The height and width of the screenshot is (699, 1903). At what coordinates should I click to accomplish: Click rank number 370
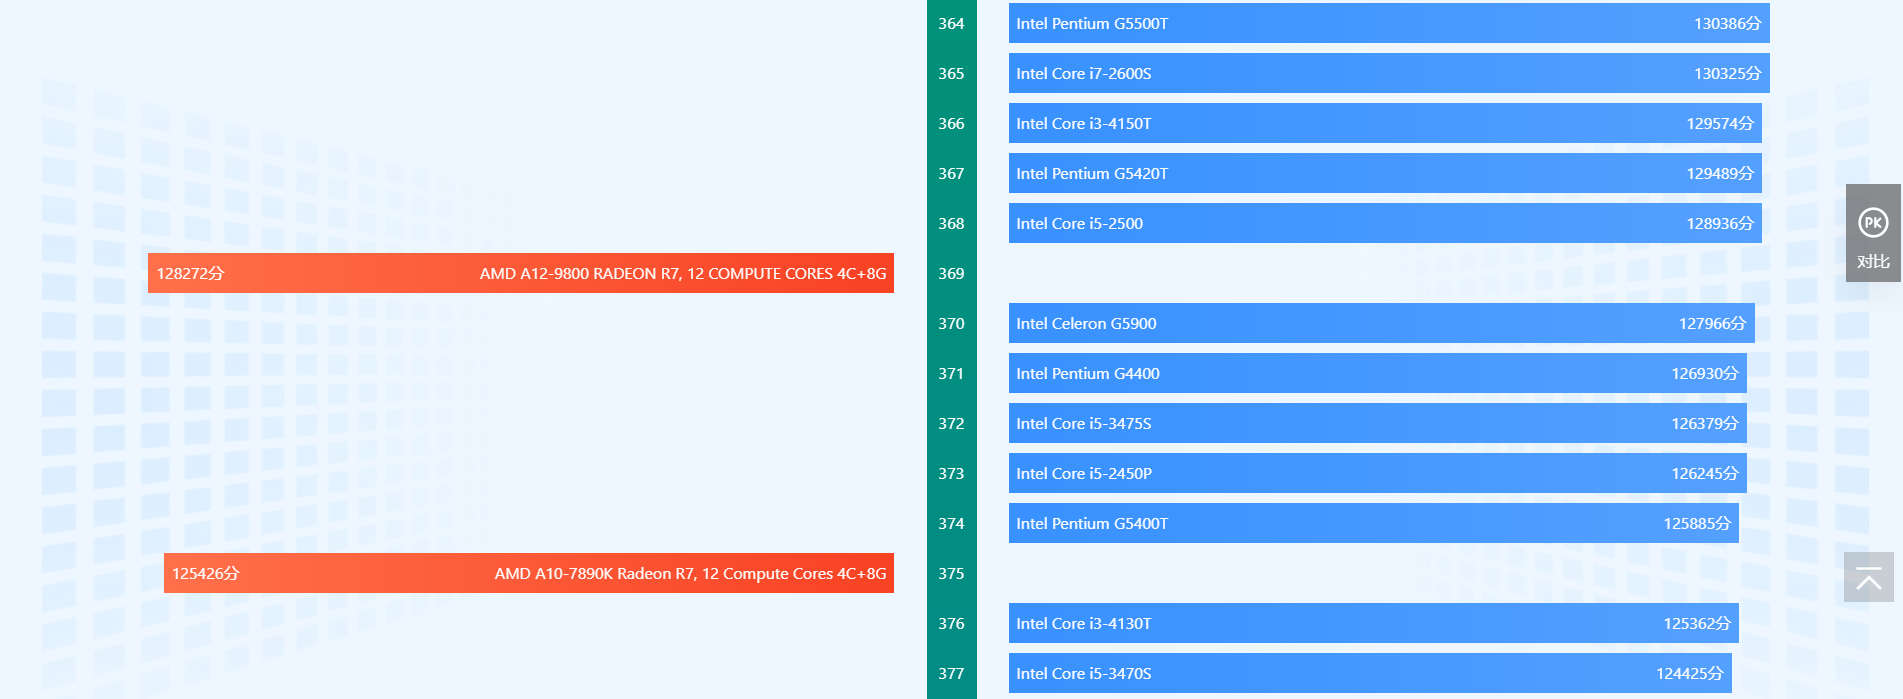pyautogui.click(x=951, y=323)
